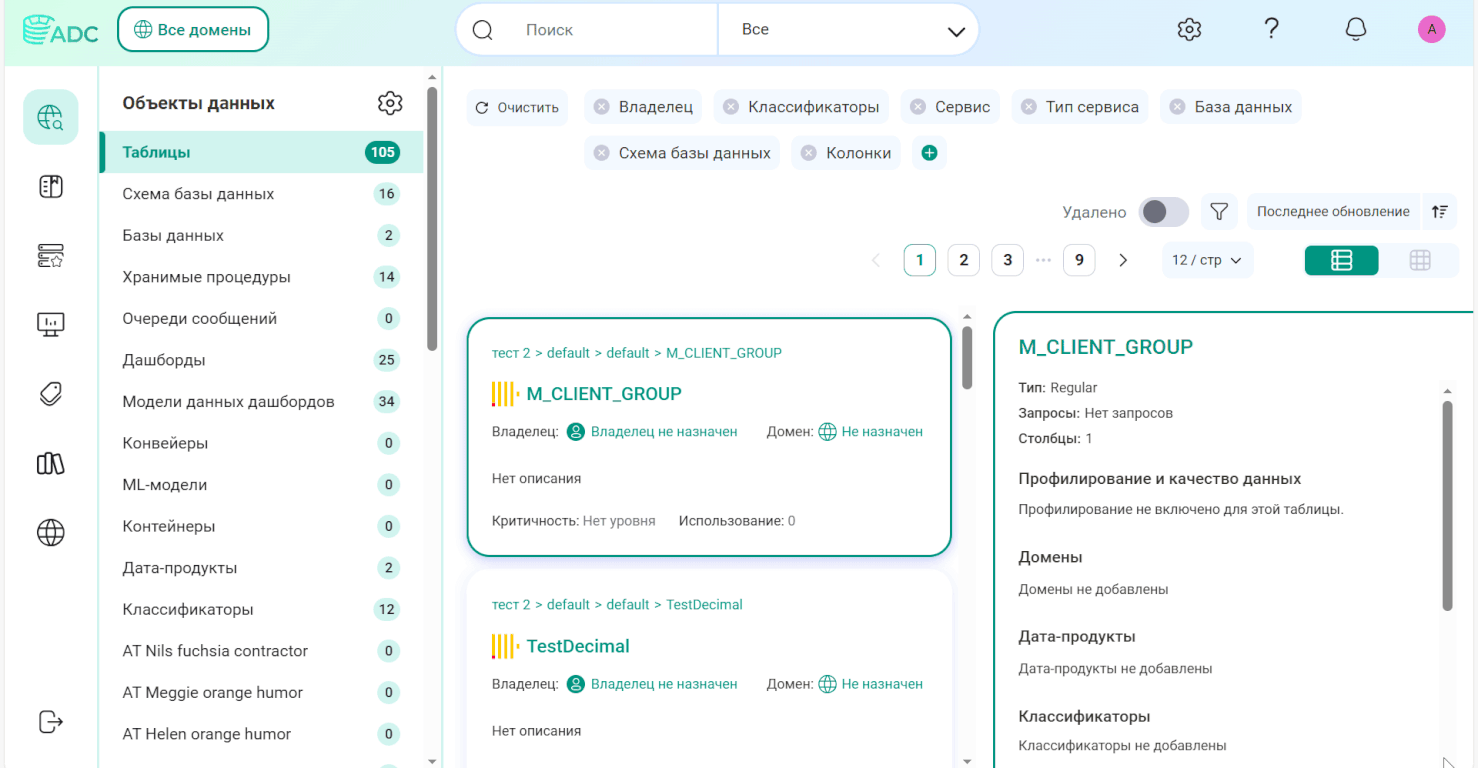Click the green plus add-filter icon

tap(929, 153)
